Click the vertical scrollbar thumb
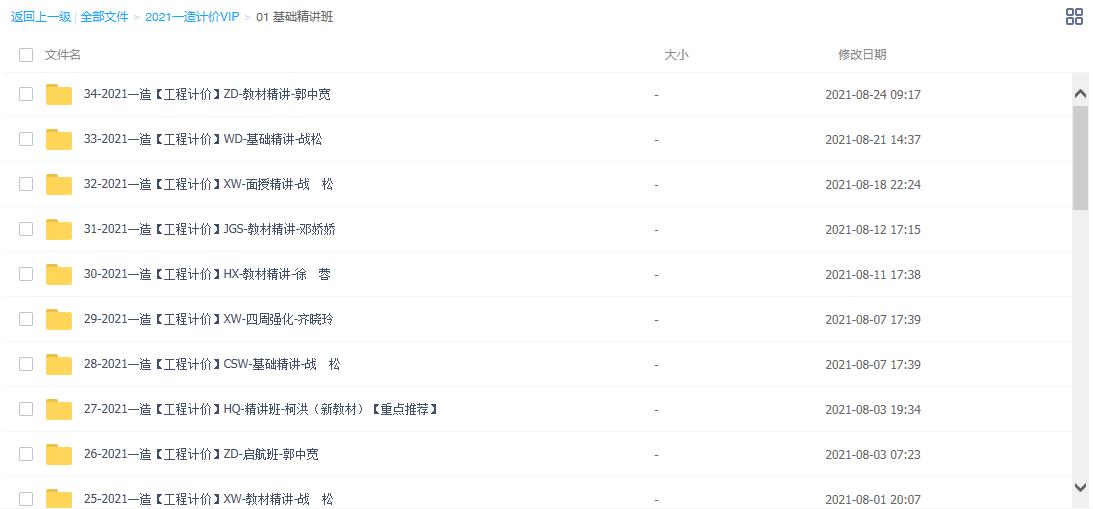The width and height of the screenshot is (1093, 509). [x=1080, y=157]
